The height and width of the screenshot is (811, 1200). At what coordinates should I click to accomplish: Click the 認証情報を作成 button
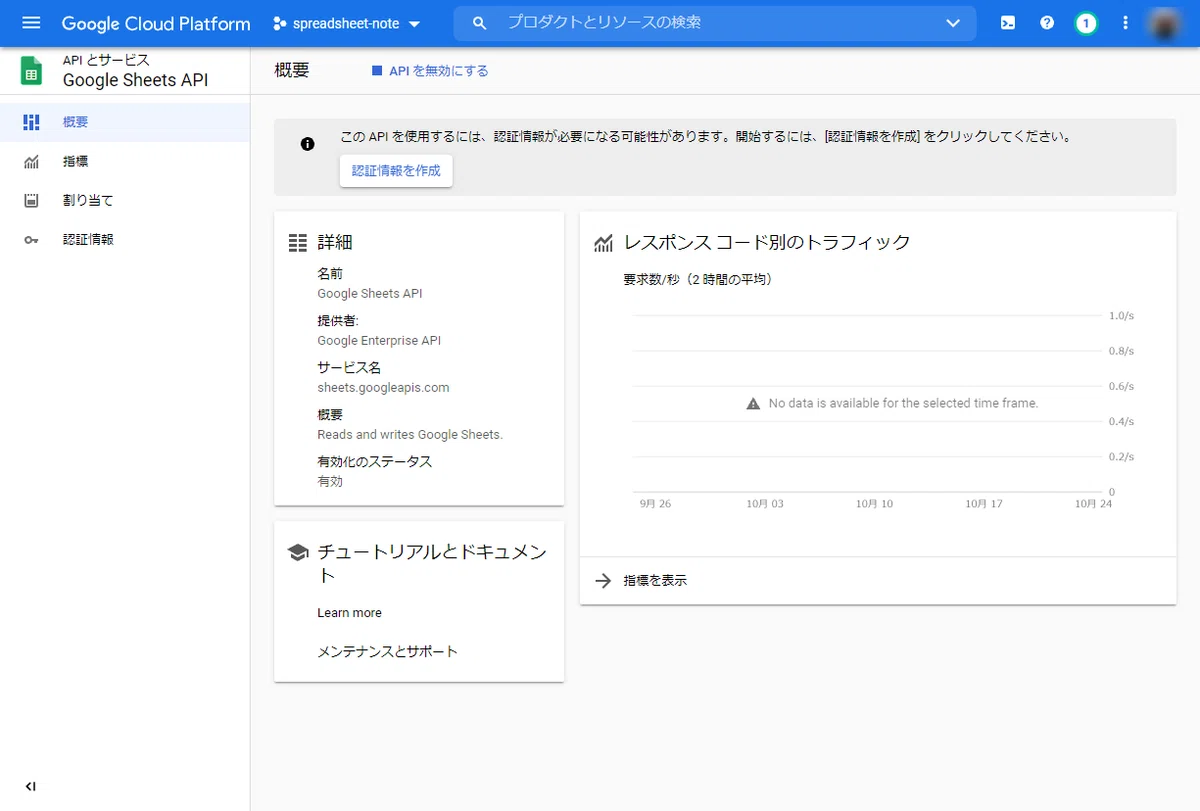pyautogui.click(x=396, y=171)
